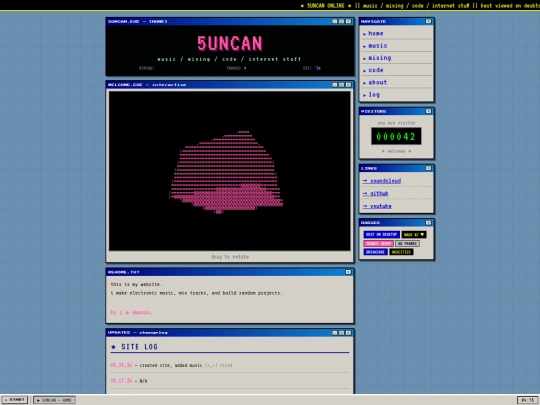The height and width of the screenshot is (405, 540).
Task: Click the pink TRANCE 4EVER badge
Action: tap(378, 243)
